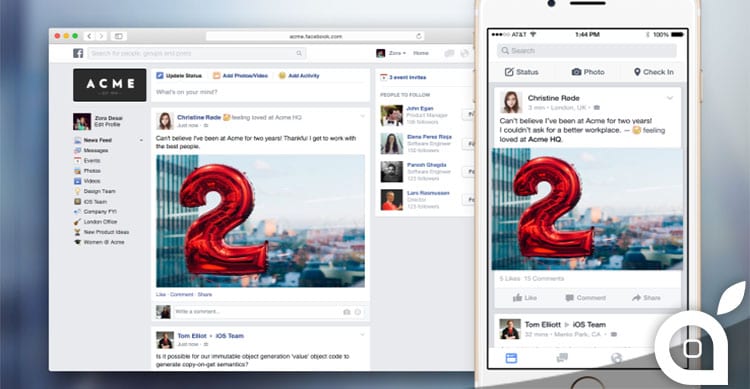Screen dimensions: 750x389
Task: Tap the phone's Photo camera icon
Action: [x=576, y=72]
